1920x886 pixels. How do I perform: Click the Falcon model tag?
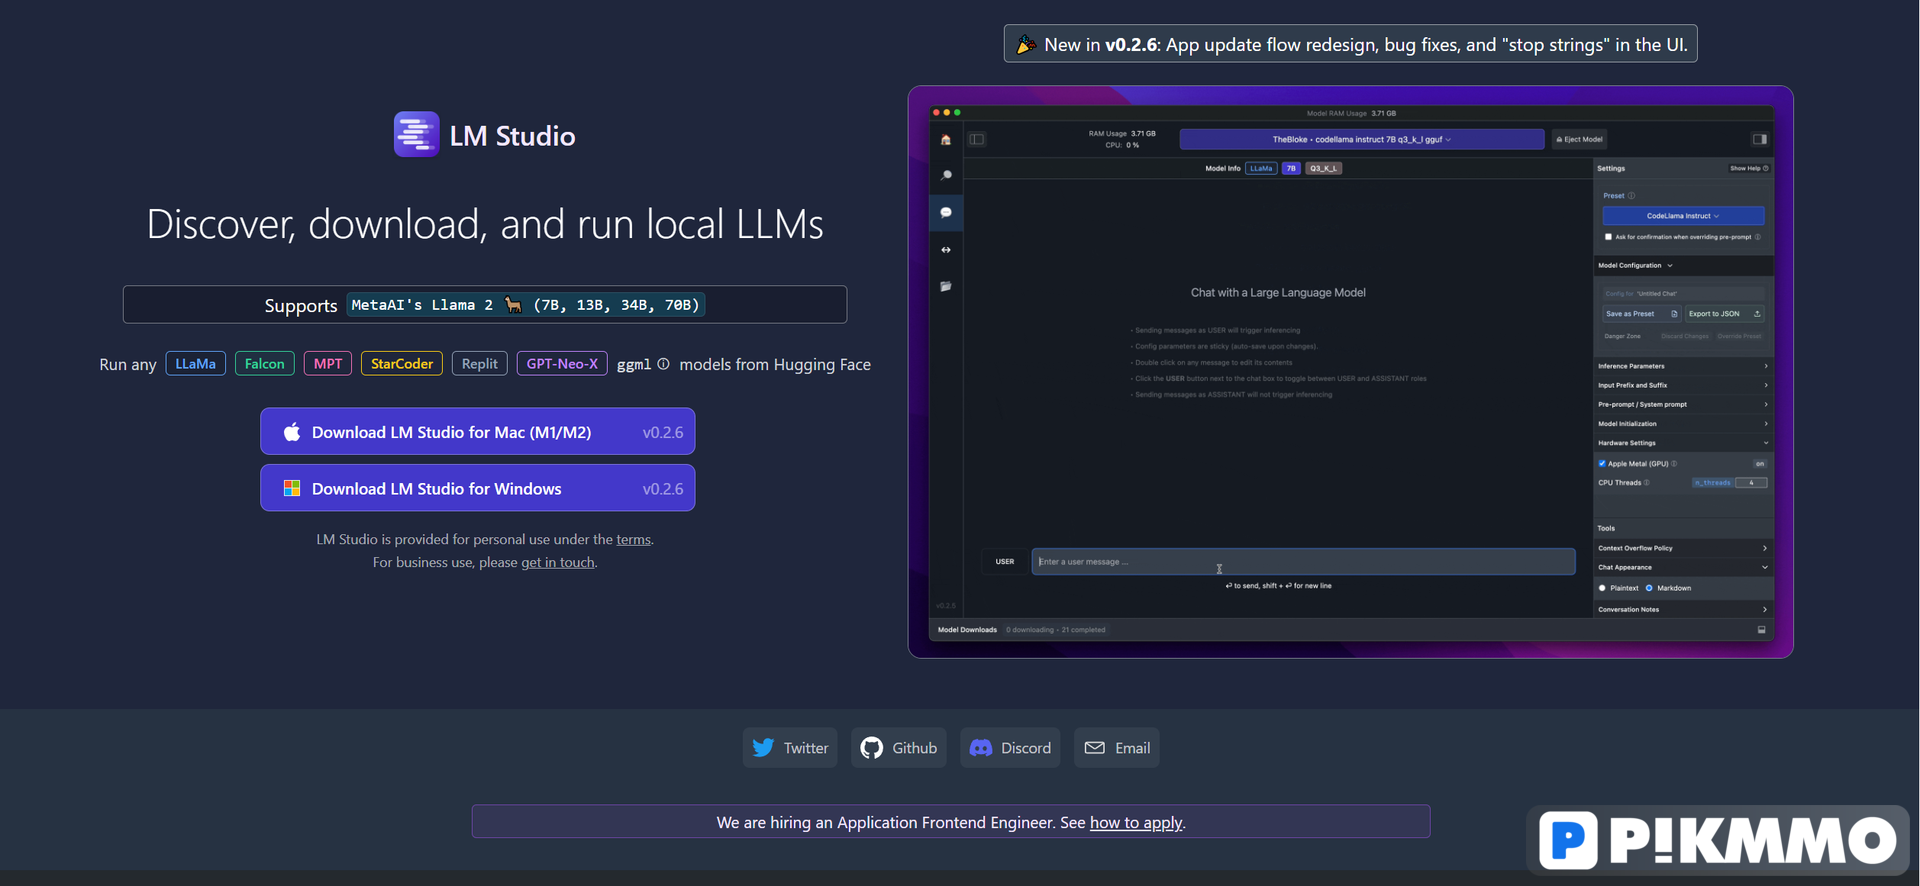pyautogui.click(x=265, y=364)
